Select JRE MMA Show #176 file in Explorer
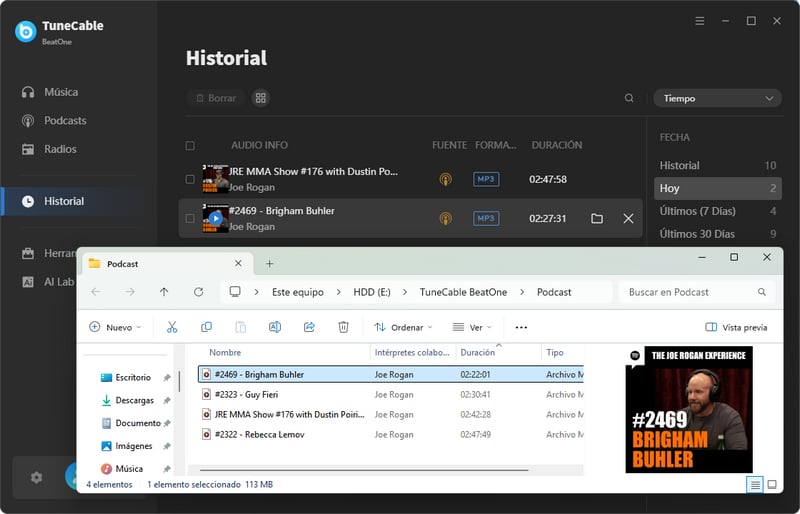Viewport: 800px width, 514px height. point(391,414)
